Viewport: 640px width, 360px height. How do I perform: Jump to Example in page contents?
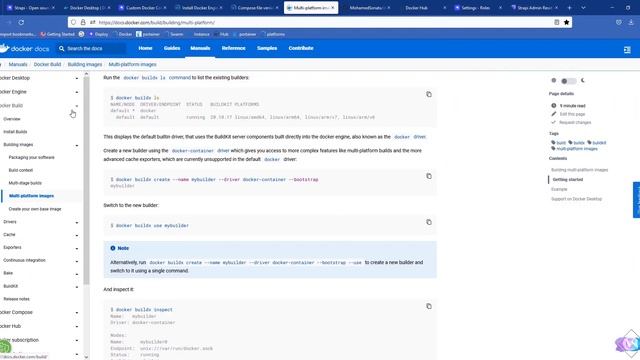[x=559, y=189]
